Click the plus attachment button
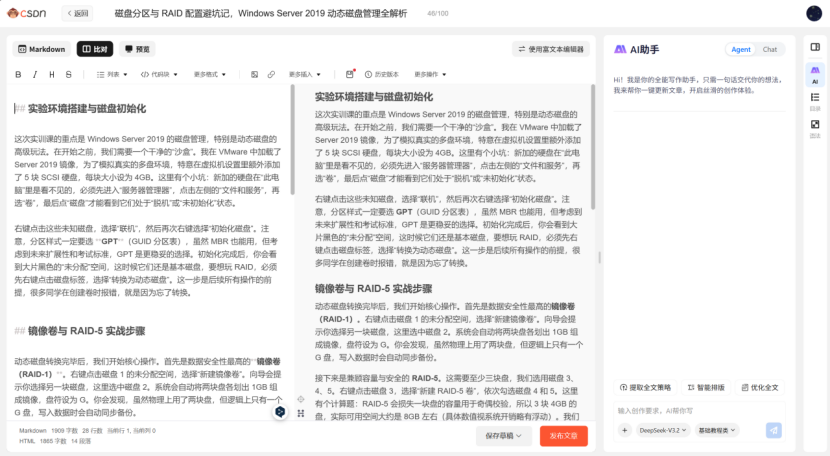 [625, 431]
